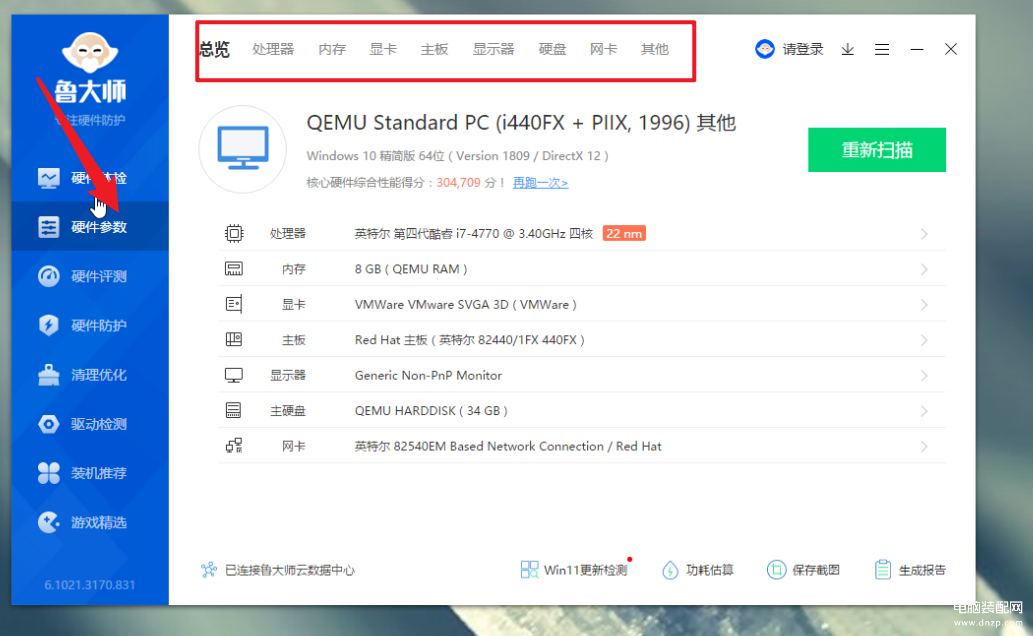Expand the 主硬盘 row chevron
Viewport: 1033px width, 636px height.
(924, 411)
